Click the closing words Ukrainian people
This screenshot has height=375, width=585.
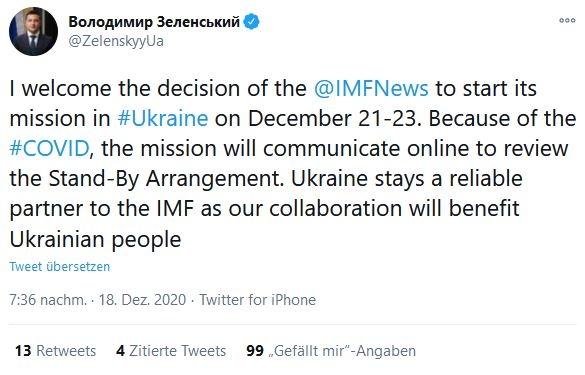(x=96, y=239)
